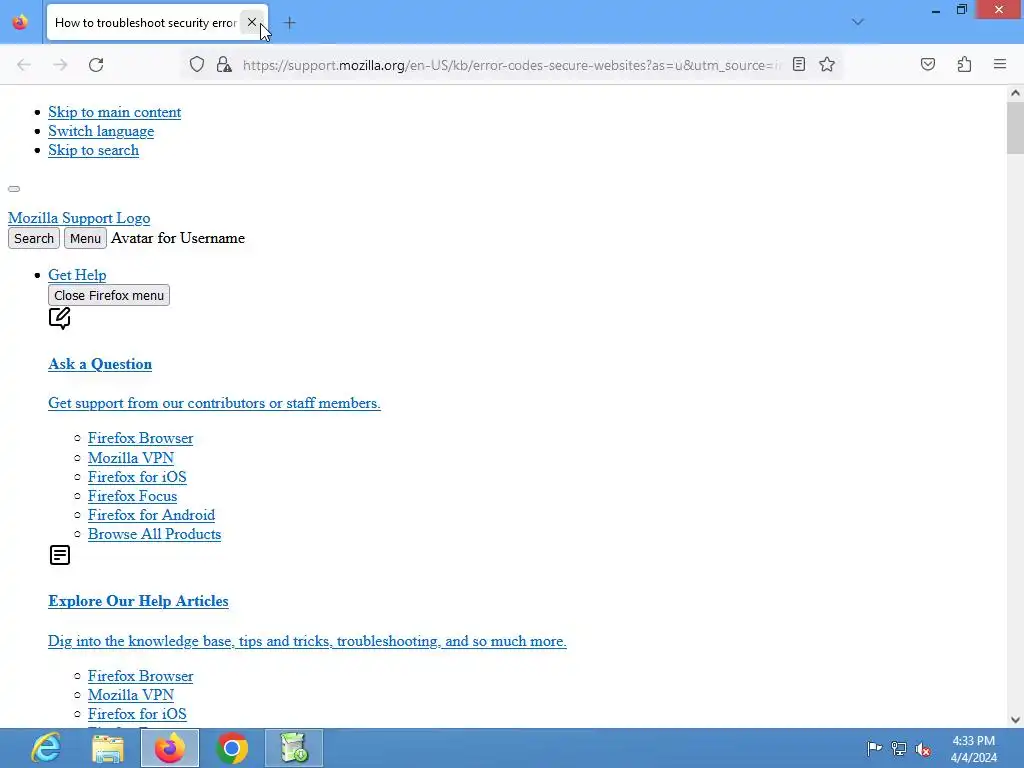Screen dimensions: 1024x768
Task: Open the Firefox Focus link
Action: click(x=133, y=496)
